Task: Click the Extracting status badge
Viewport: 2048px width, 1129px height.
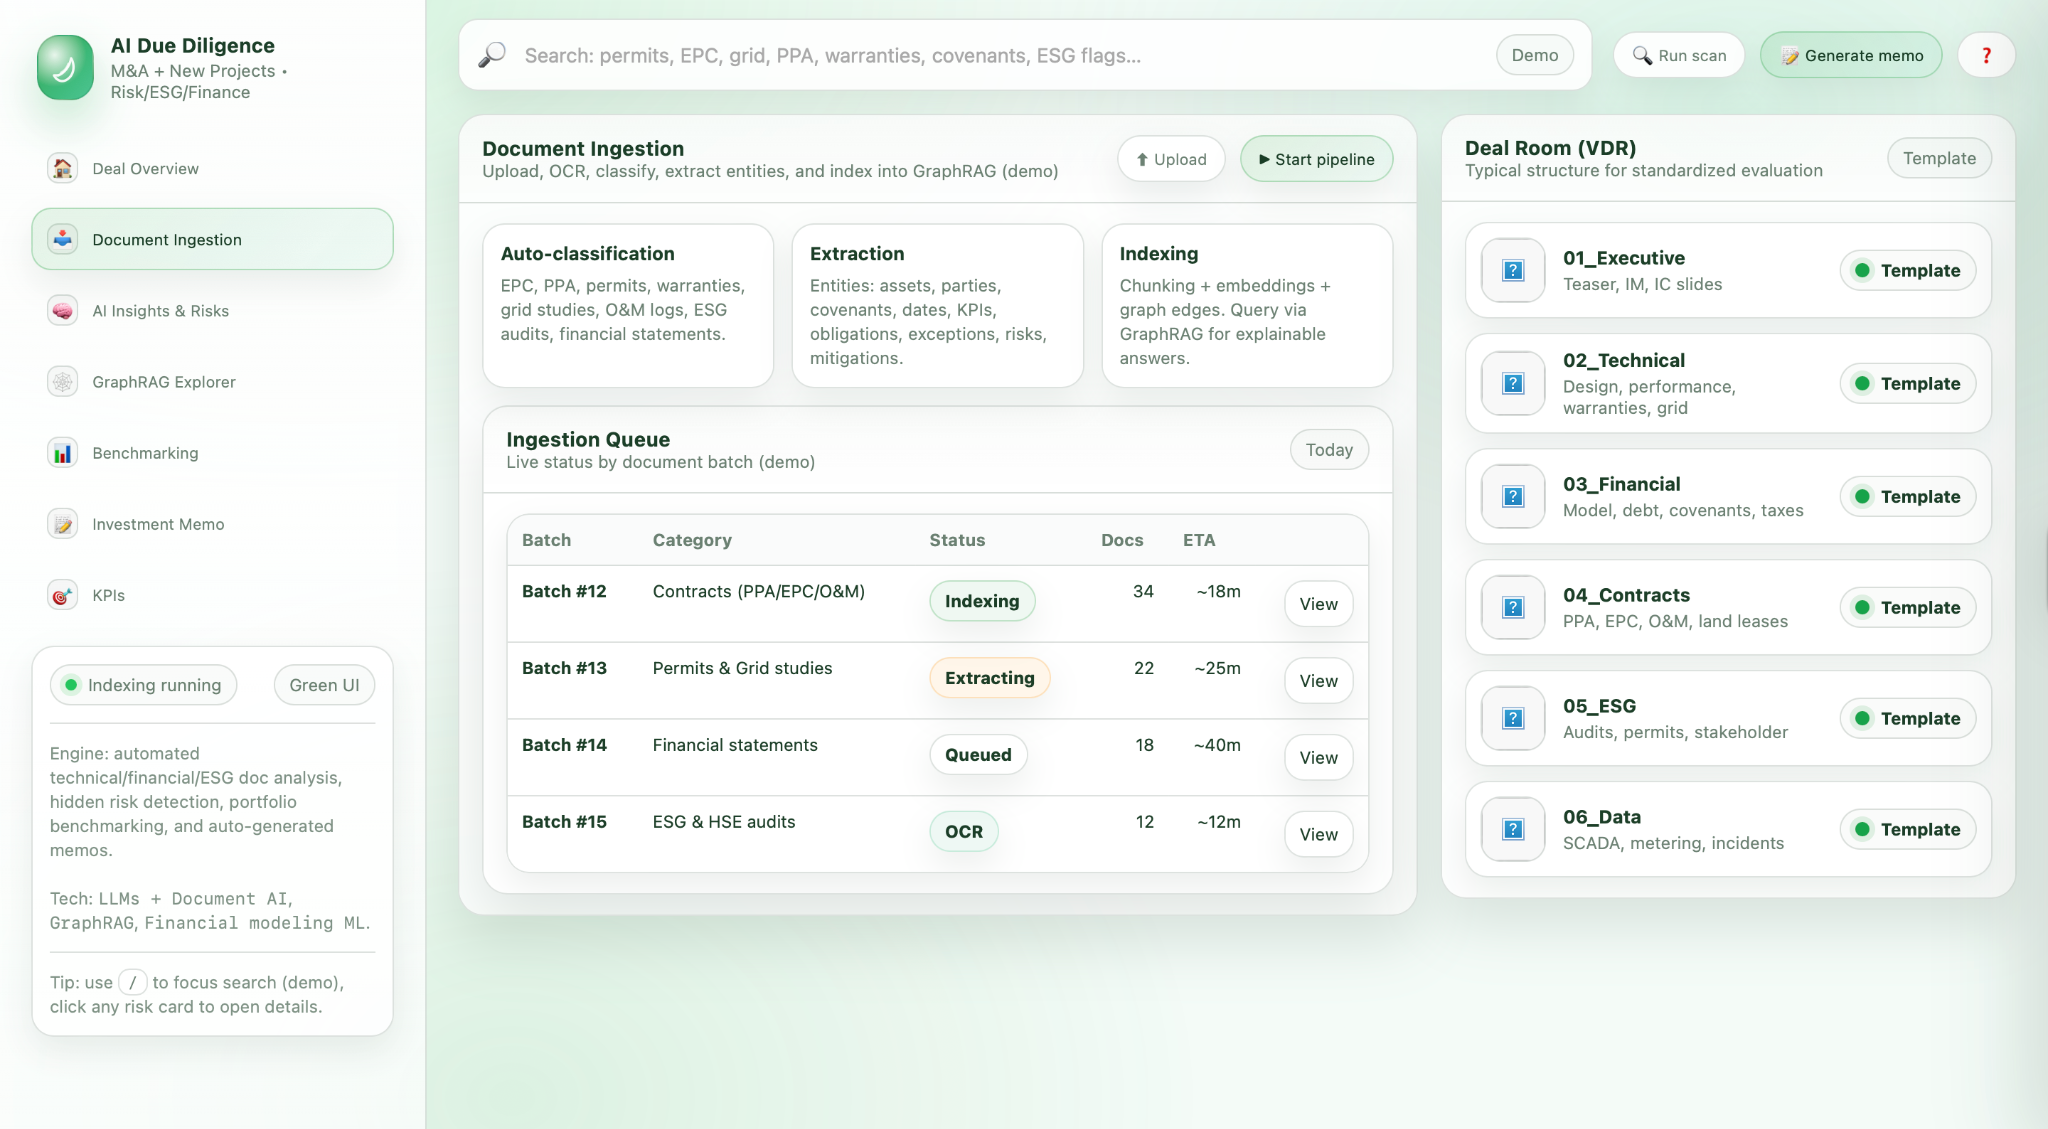Action: pos(989,678)
